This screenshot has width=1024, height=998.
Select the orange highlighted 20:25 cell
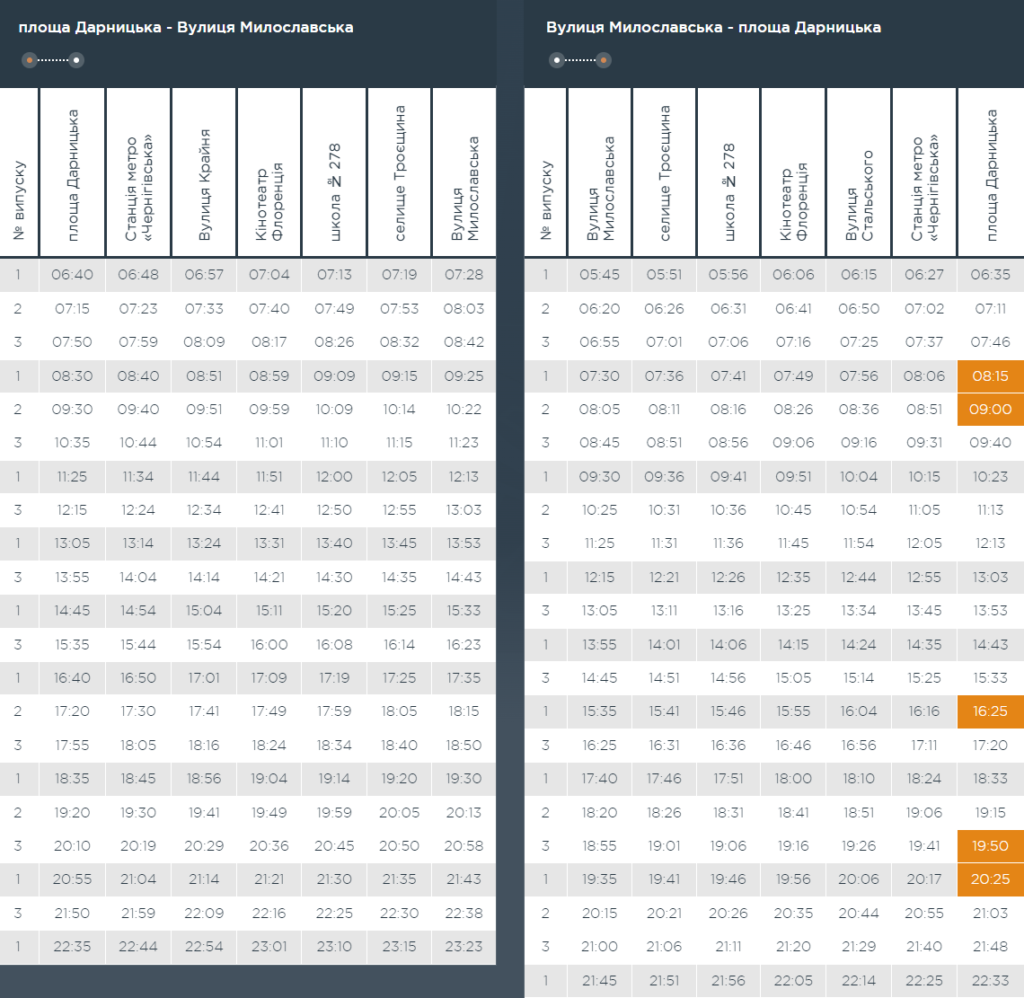click(x=990, y=880)
